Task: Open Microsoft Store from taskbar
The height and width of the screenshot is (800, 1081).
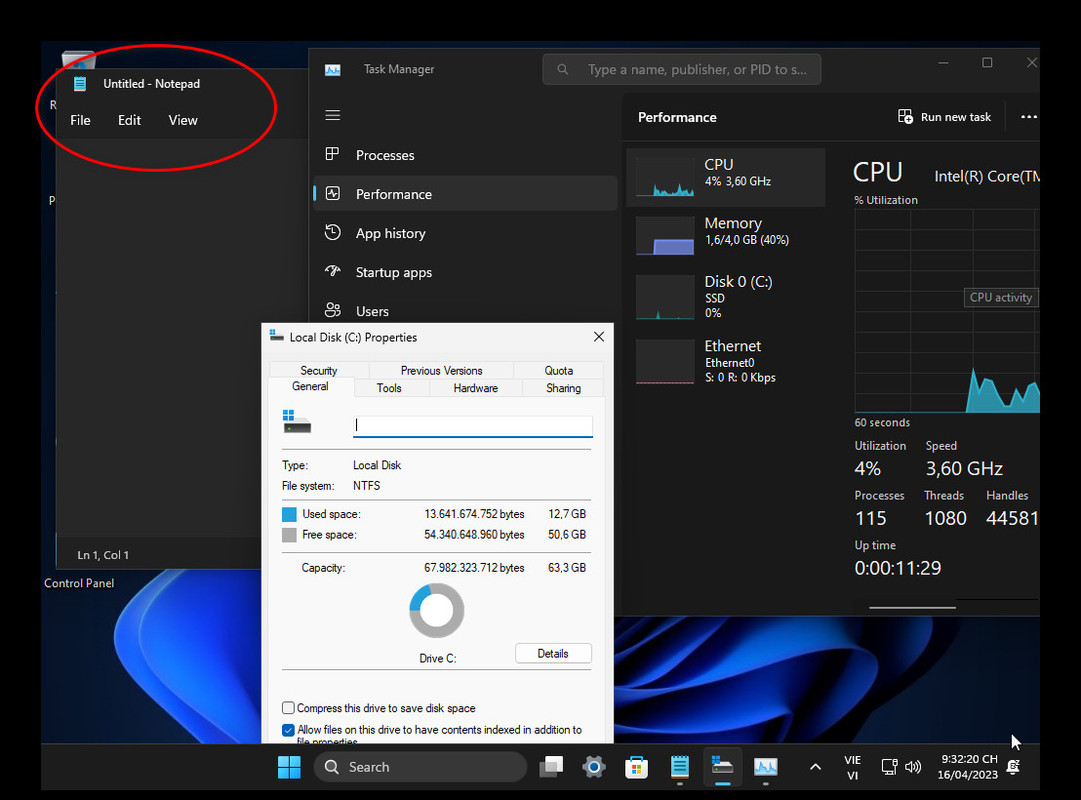Action: pyautogui.click(x=636, y=767)
